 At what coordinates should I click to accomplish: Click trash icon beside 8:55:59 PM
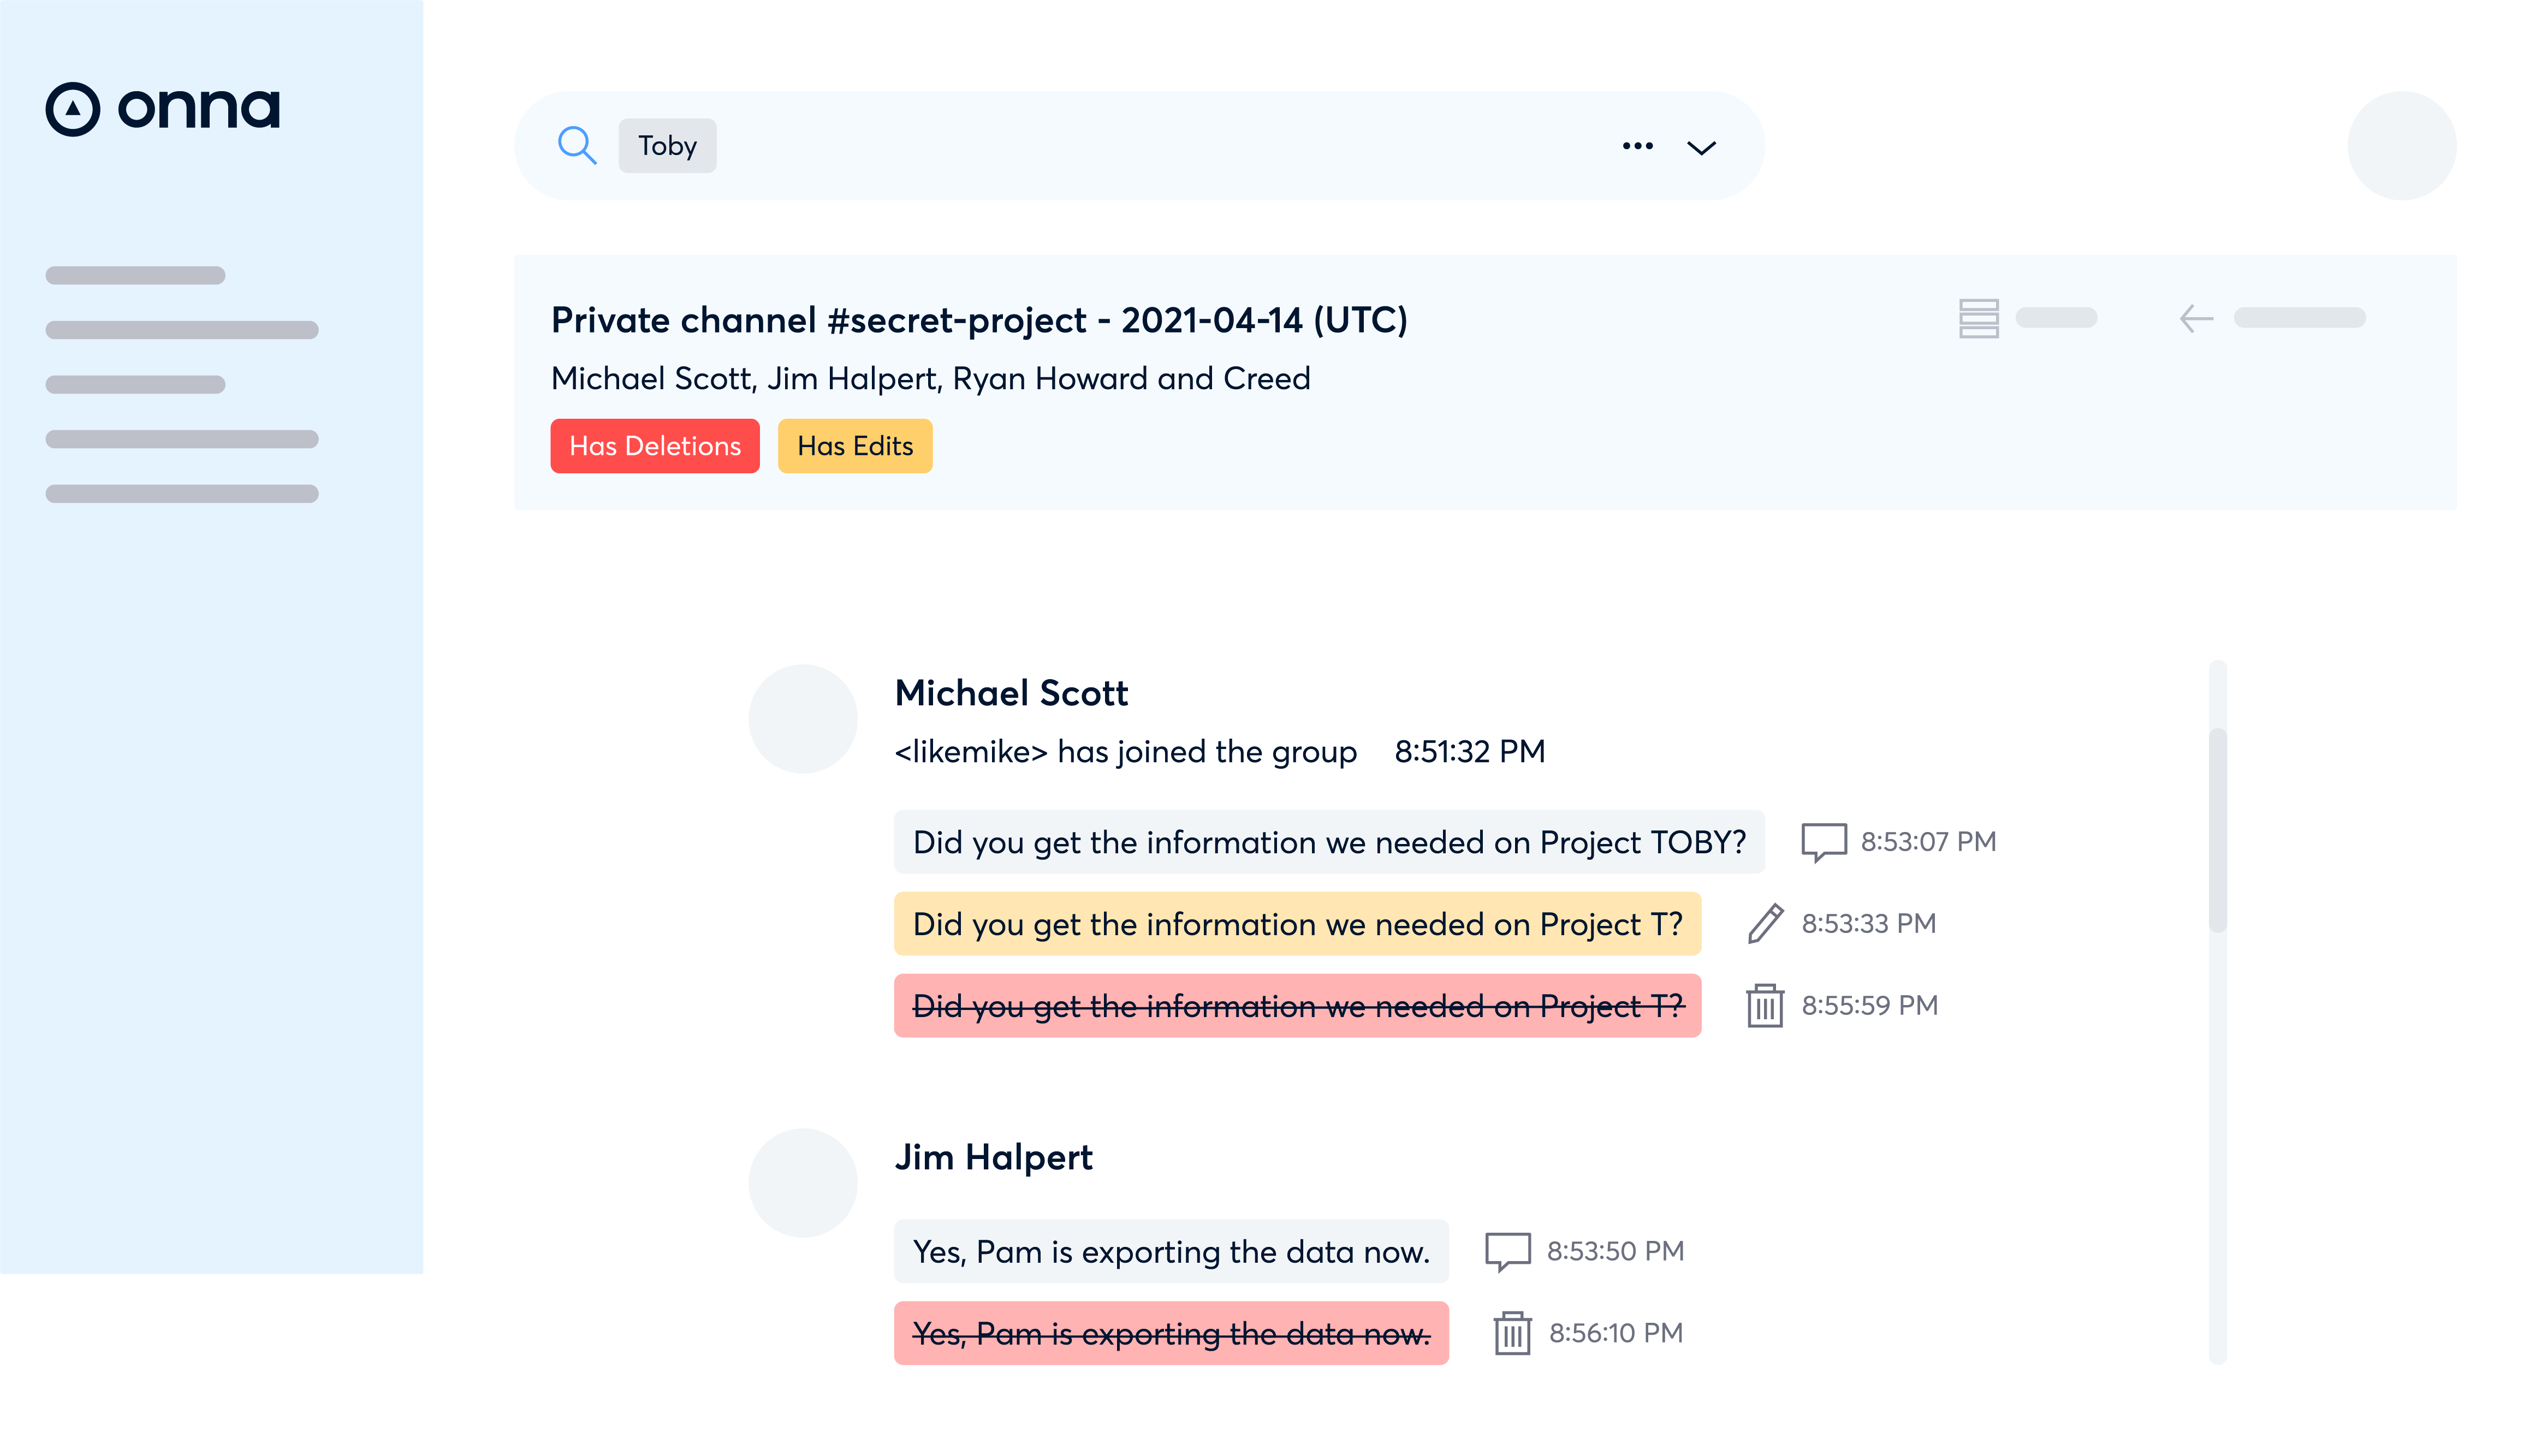click(x=1764, y=1005)
